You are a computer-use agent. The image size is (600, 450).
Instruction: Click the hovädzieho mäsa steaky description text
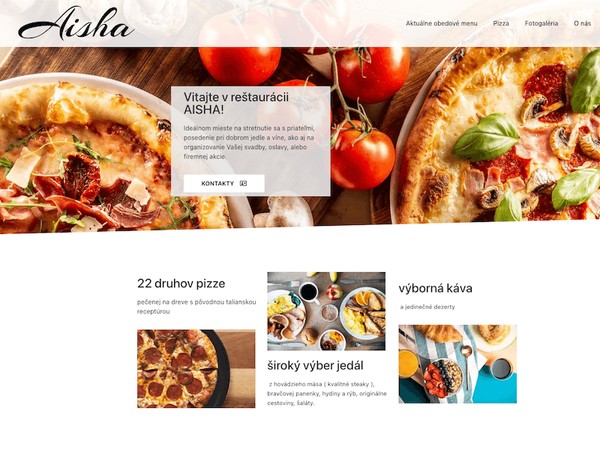pyautogui.click(x=328, y=394)
